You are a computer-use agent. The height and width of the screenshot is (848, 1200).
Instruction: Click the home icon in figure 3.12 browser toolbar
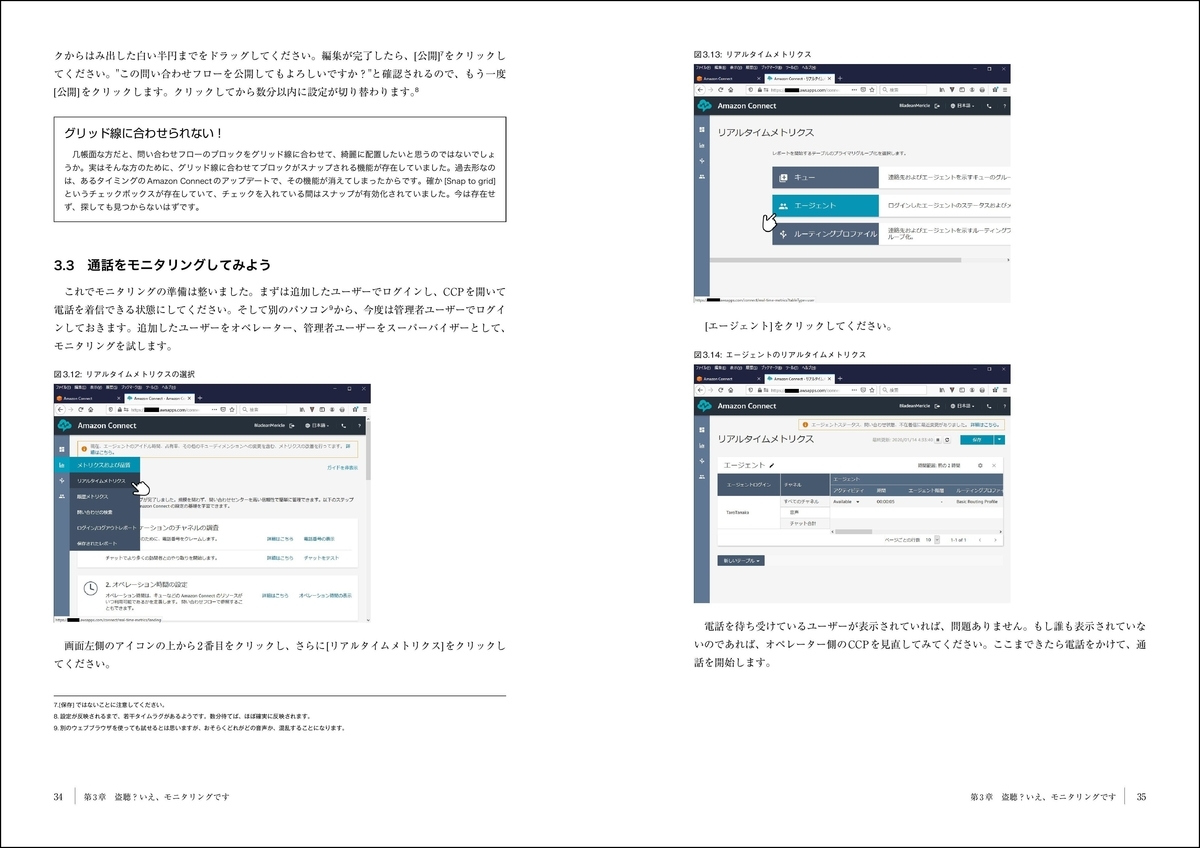pyautogui.click(x=91, y=409)
